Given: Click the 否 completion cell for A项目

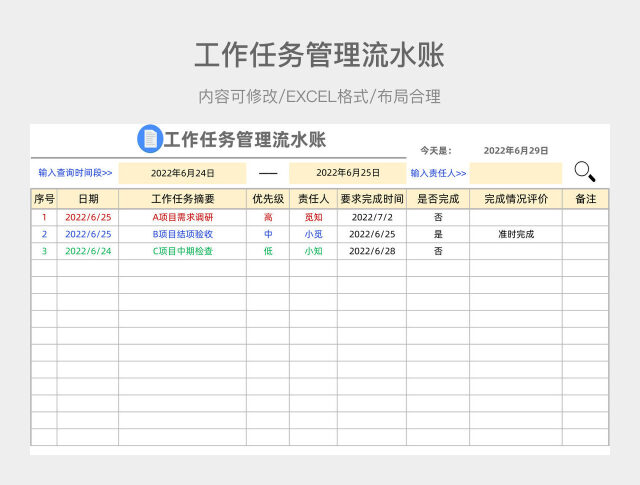Looking at the screenshot, I should point(438,217).
